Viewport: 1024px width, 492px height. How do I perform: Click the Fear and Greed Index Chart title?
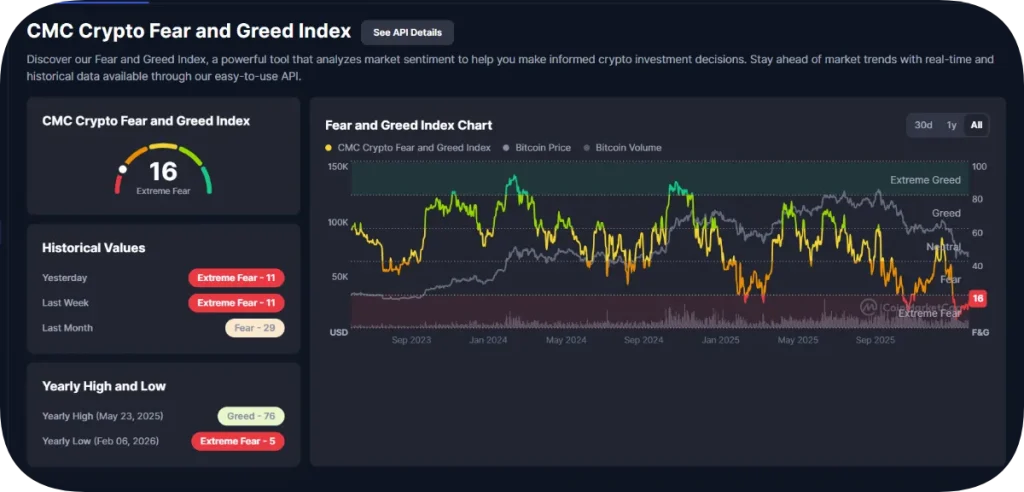pos(408,125)
